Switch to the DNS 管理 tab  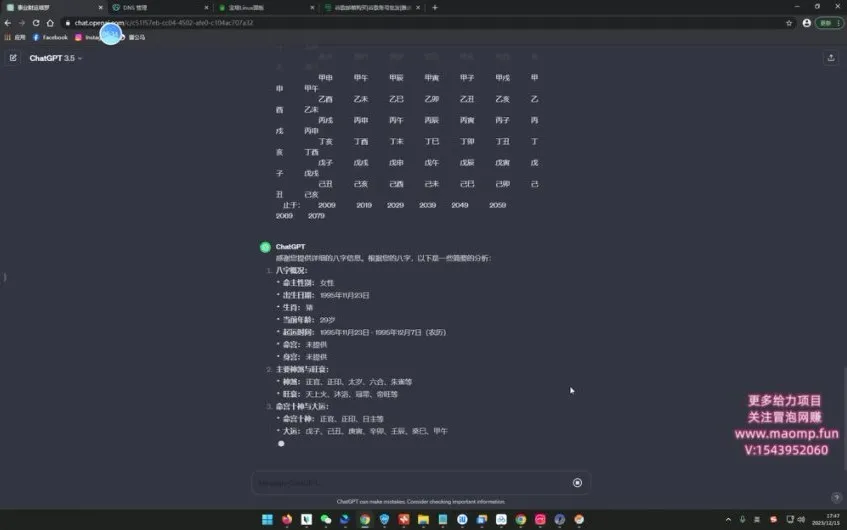(x=155, y=7)
